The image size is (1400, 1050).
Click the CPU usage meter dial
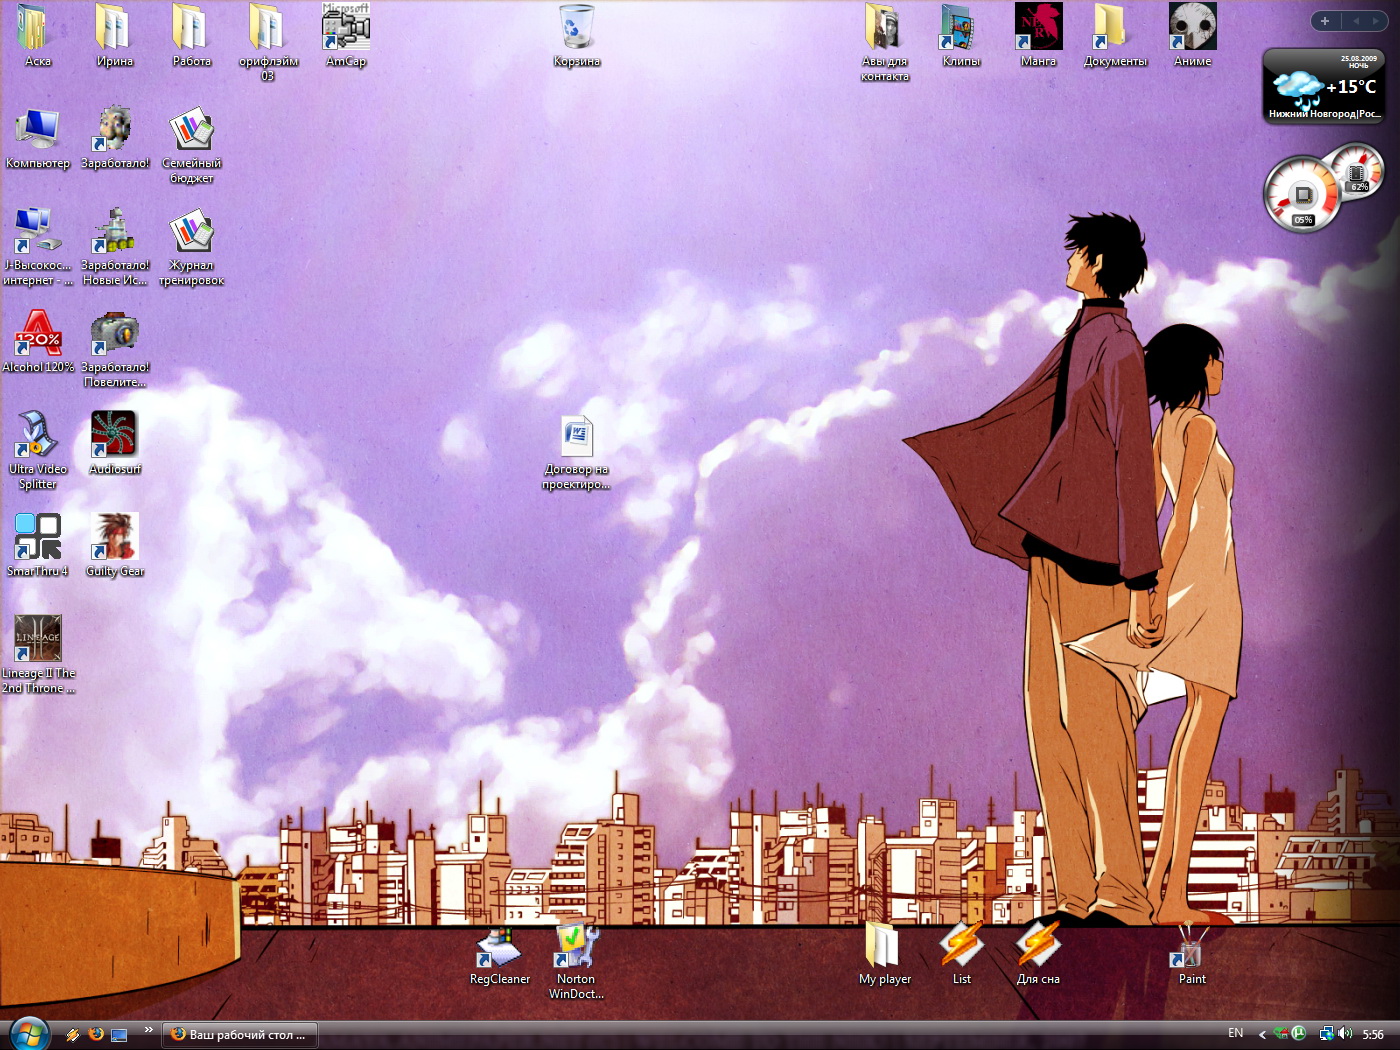pos(1301,194)
